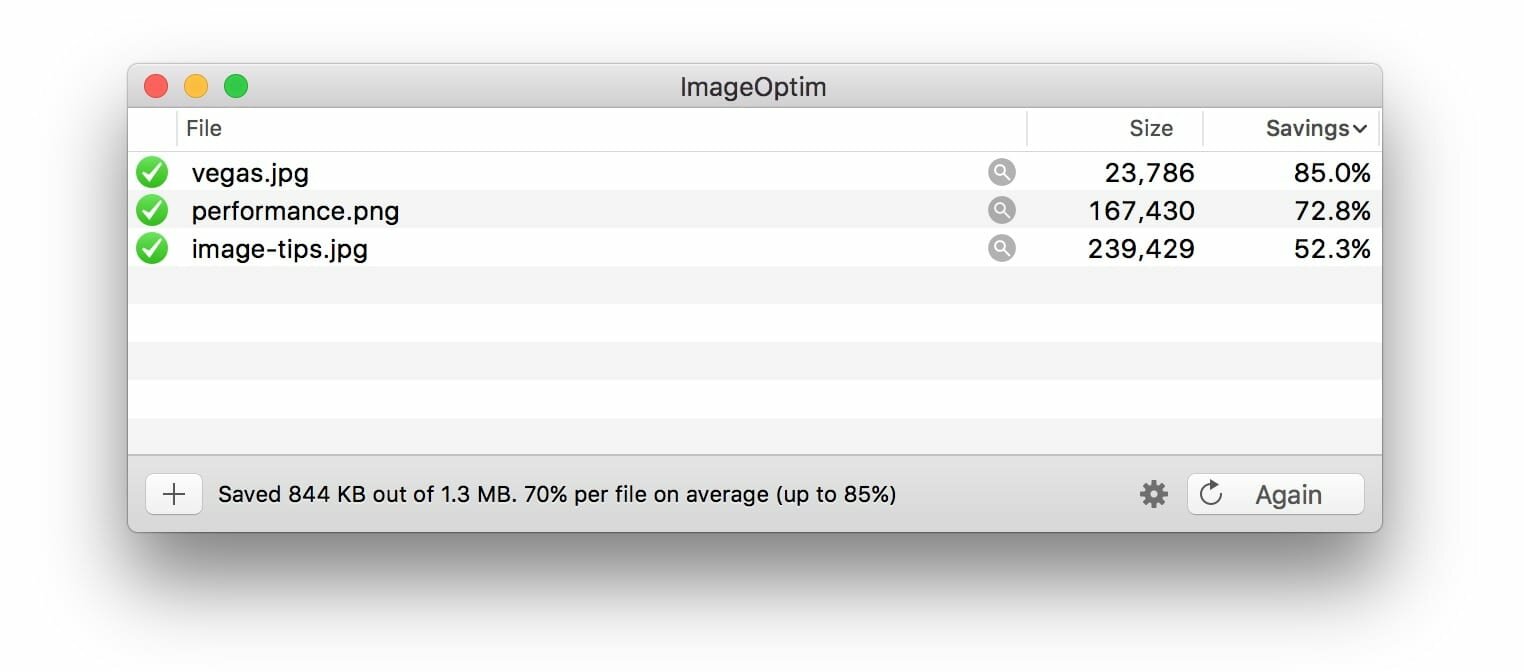The height and width of the screenshot is (672, 1524).
Task: Add files with the plus button
Action: [174, 494]
